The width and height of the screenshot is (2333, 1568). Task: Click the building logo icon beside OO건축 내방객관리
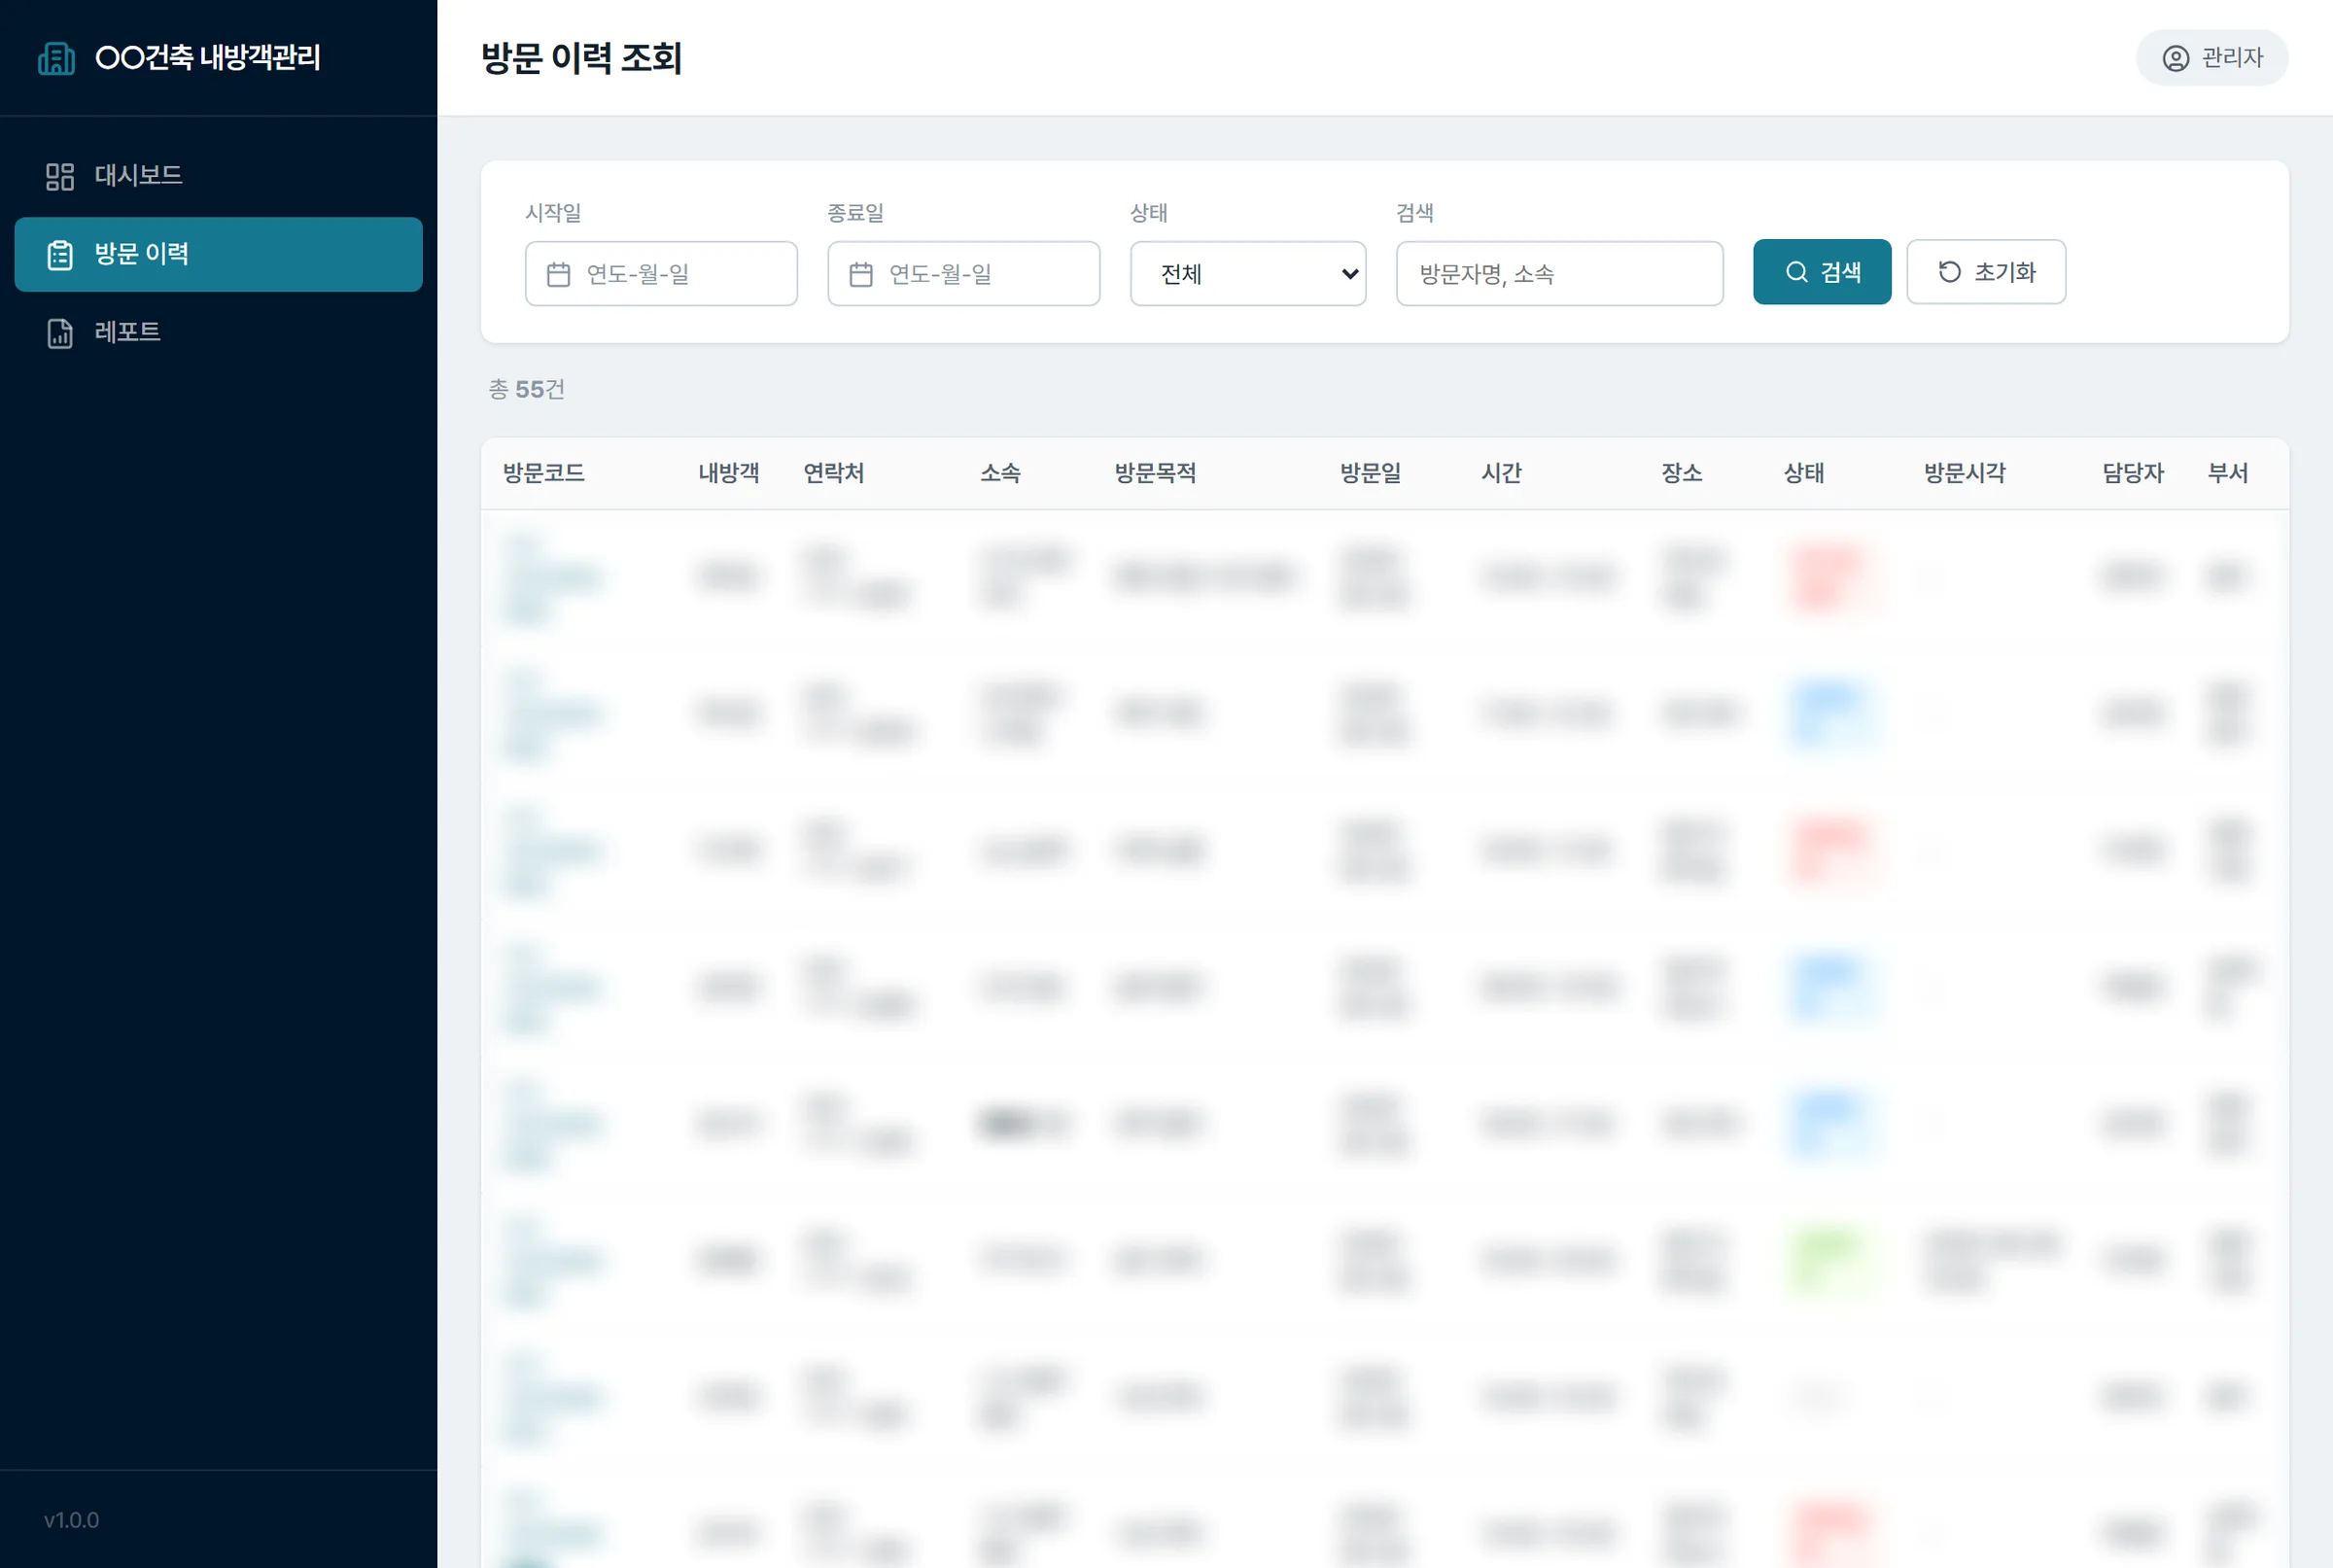[x=56, y=58]
